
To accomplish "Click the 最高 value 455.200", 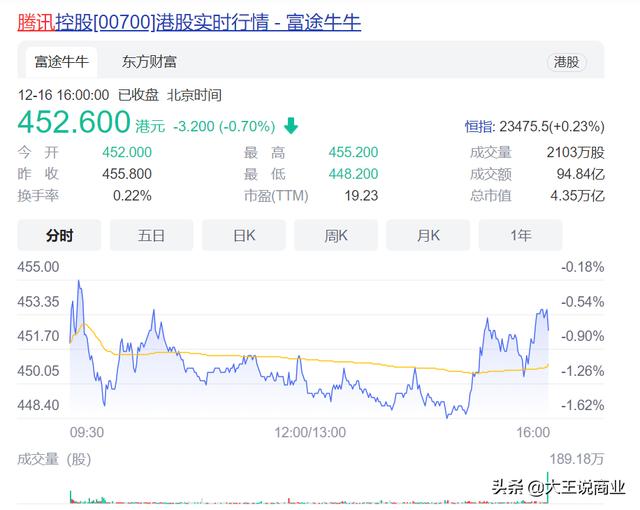I will pos(353,152).
